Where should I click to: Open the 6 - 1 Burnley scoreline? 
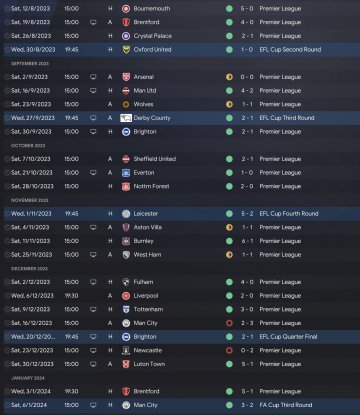click(247, 241)
